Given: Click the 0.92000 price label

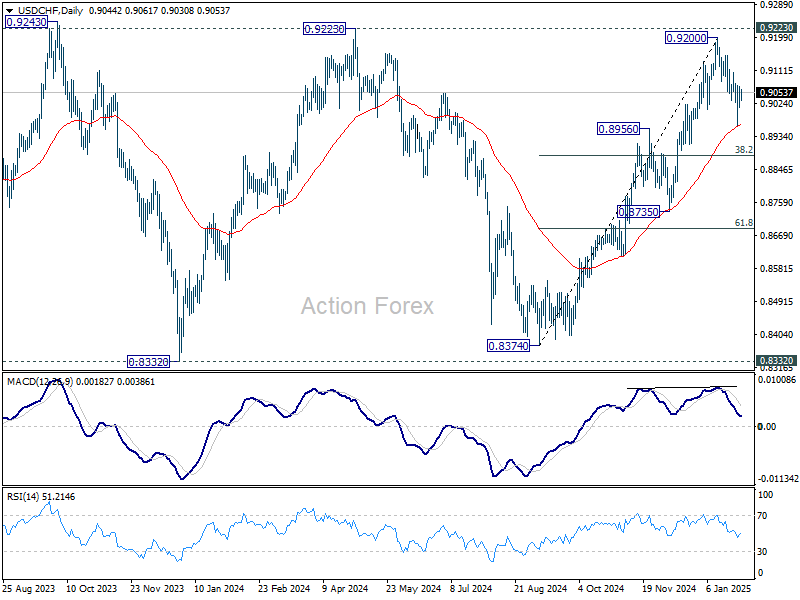Looking at the screenshot, I should click(687, 38).
